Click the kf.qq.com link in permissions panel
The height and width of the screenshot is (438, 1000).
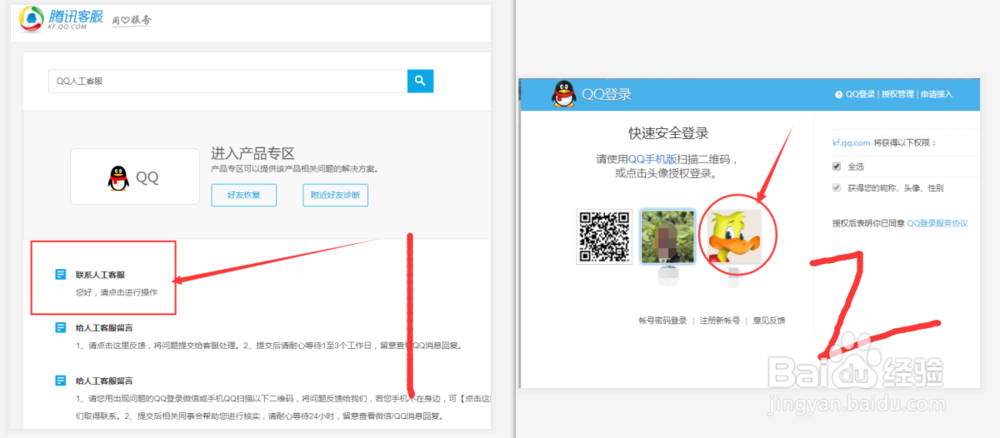[851, 143]
